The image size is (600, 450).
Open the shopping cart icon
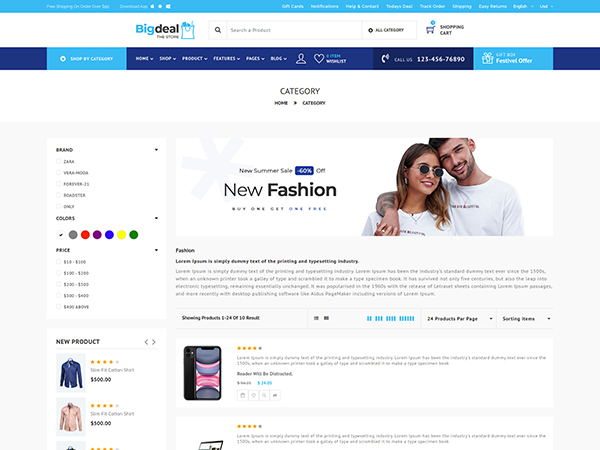[431, 30]
